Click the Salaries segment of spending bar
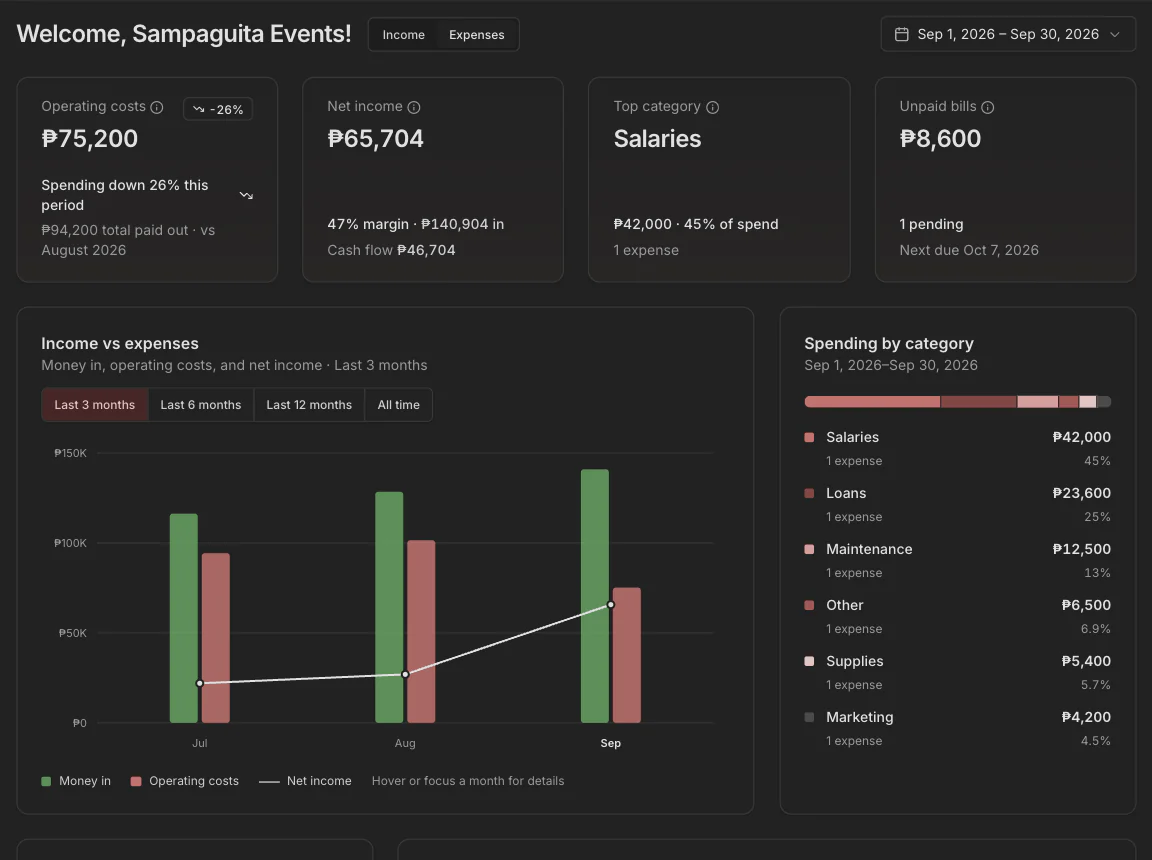This screenshot has height=860, width=1152. pyautogui.click(x=872, y=402)
